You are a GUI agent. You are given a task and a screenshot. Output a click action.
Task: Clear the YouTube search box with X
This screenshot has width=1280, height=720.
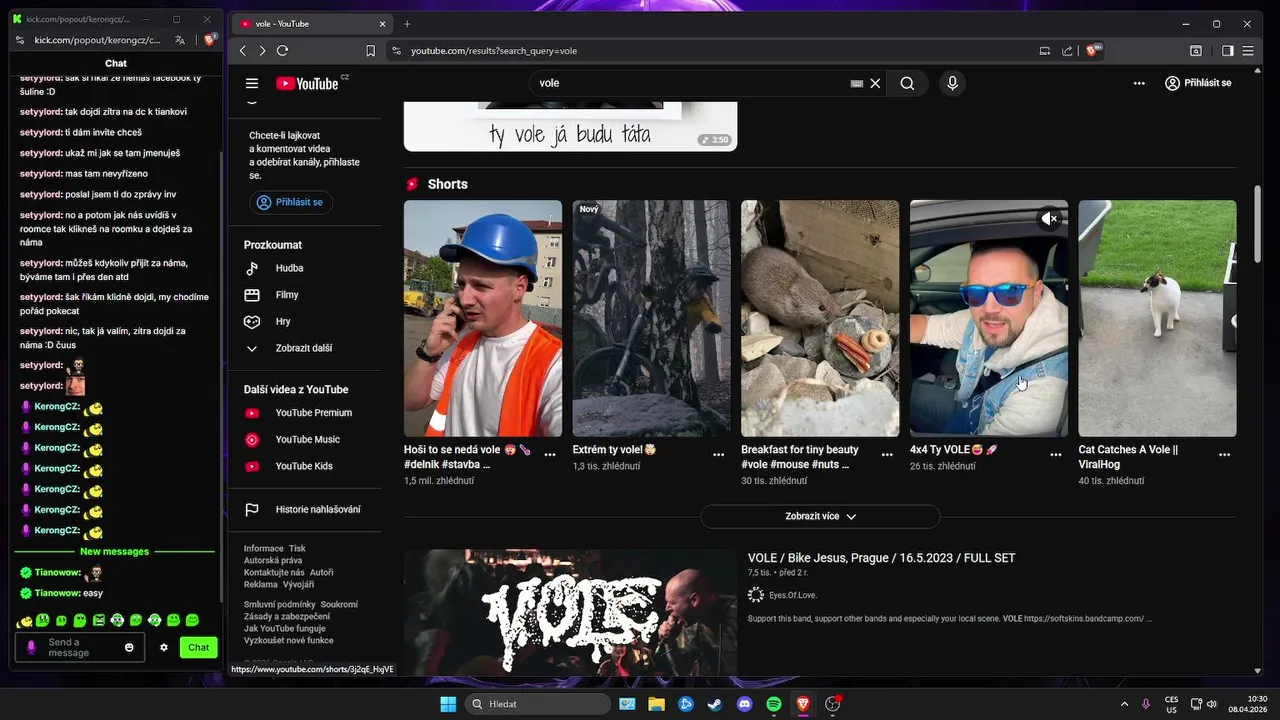[x=875, y=83]
